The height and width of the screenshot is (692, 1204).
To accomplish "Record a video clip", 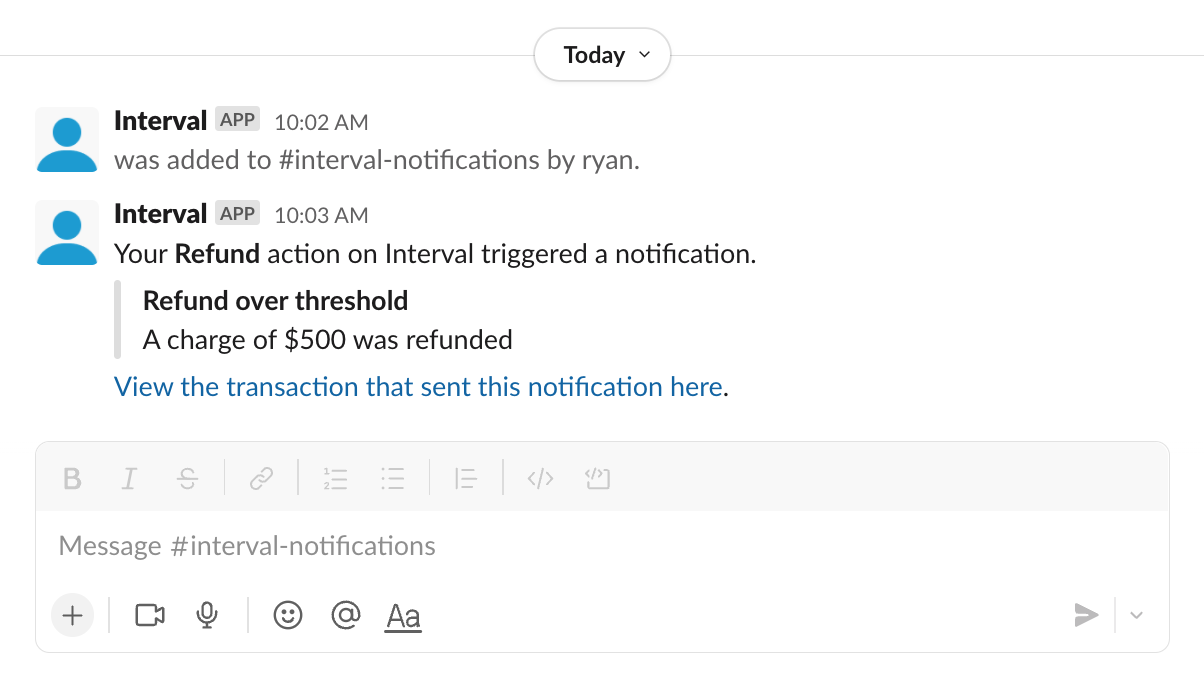I will 150,615.
